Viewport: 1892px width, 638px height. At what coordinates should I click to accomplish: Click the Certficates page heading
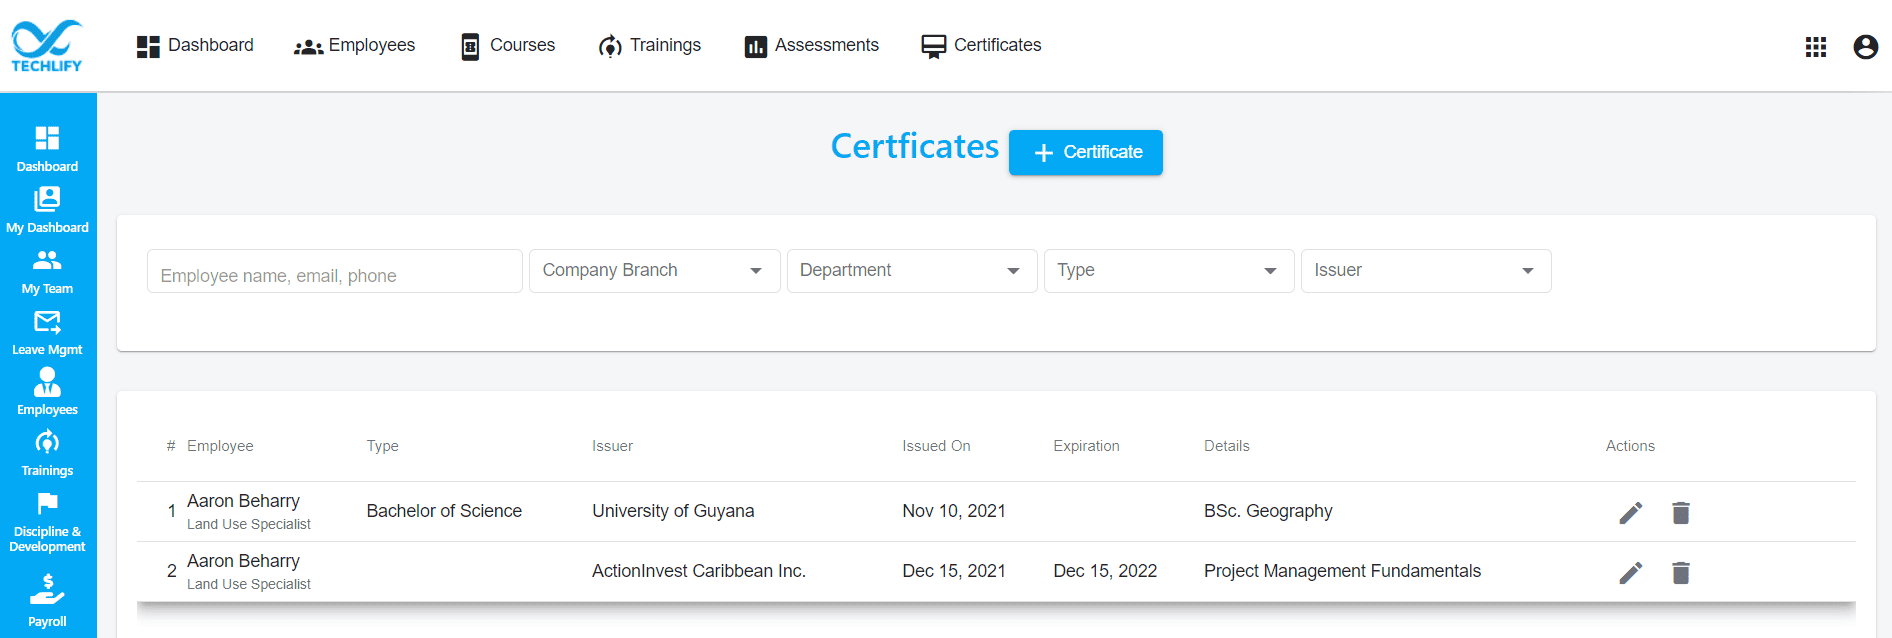point(915,147)
